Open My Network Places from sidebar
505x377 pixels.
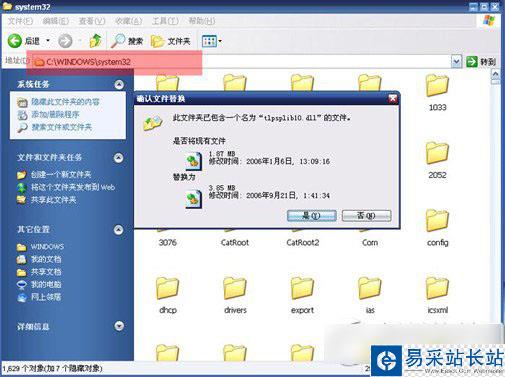point(39,297)
